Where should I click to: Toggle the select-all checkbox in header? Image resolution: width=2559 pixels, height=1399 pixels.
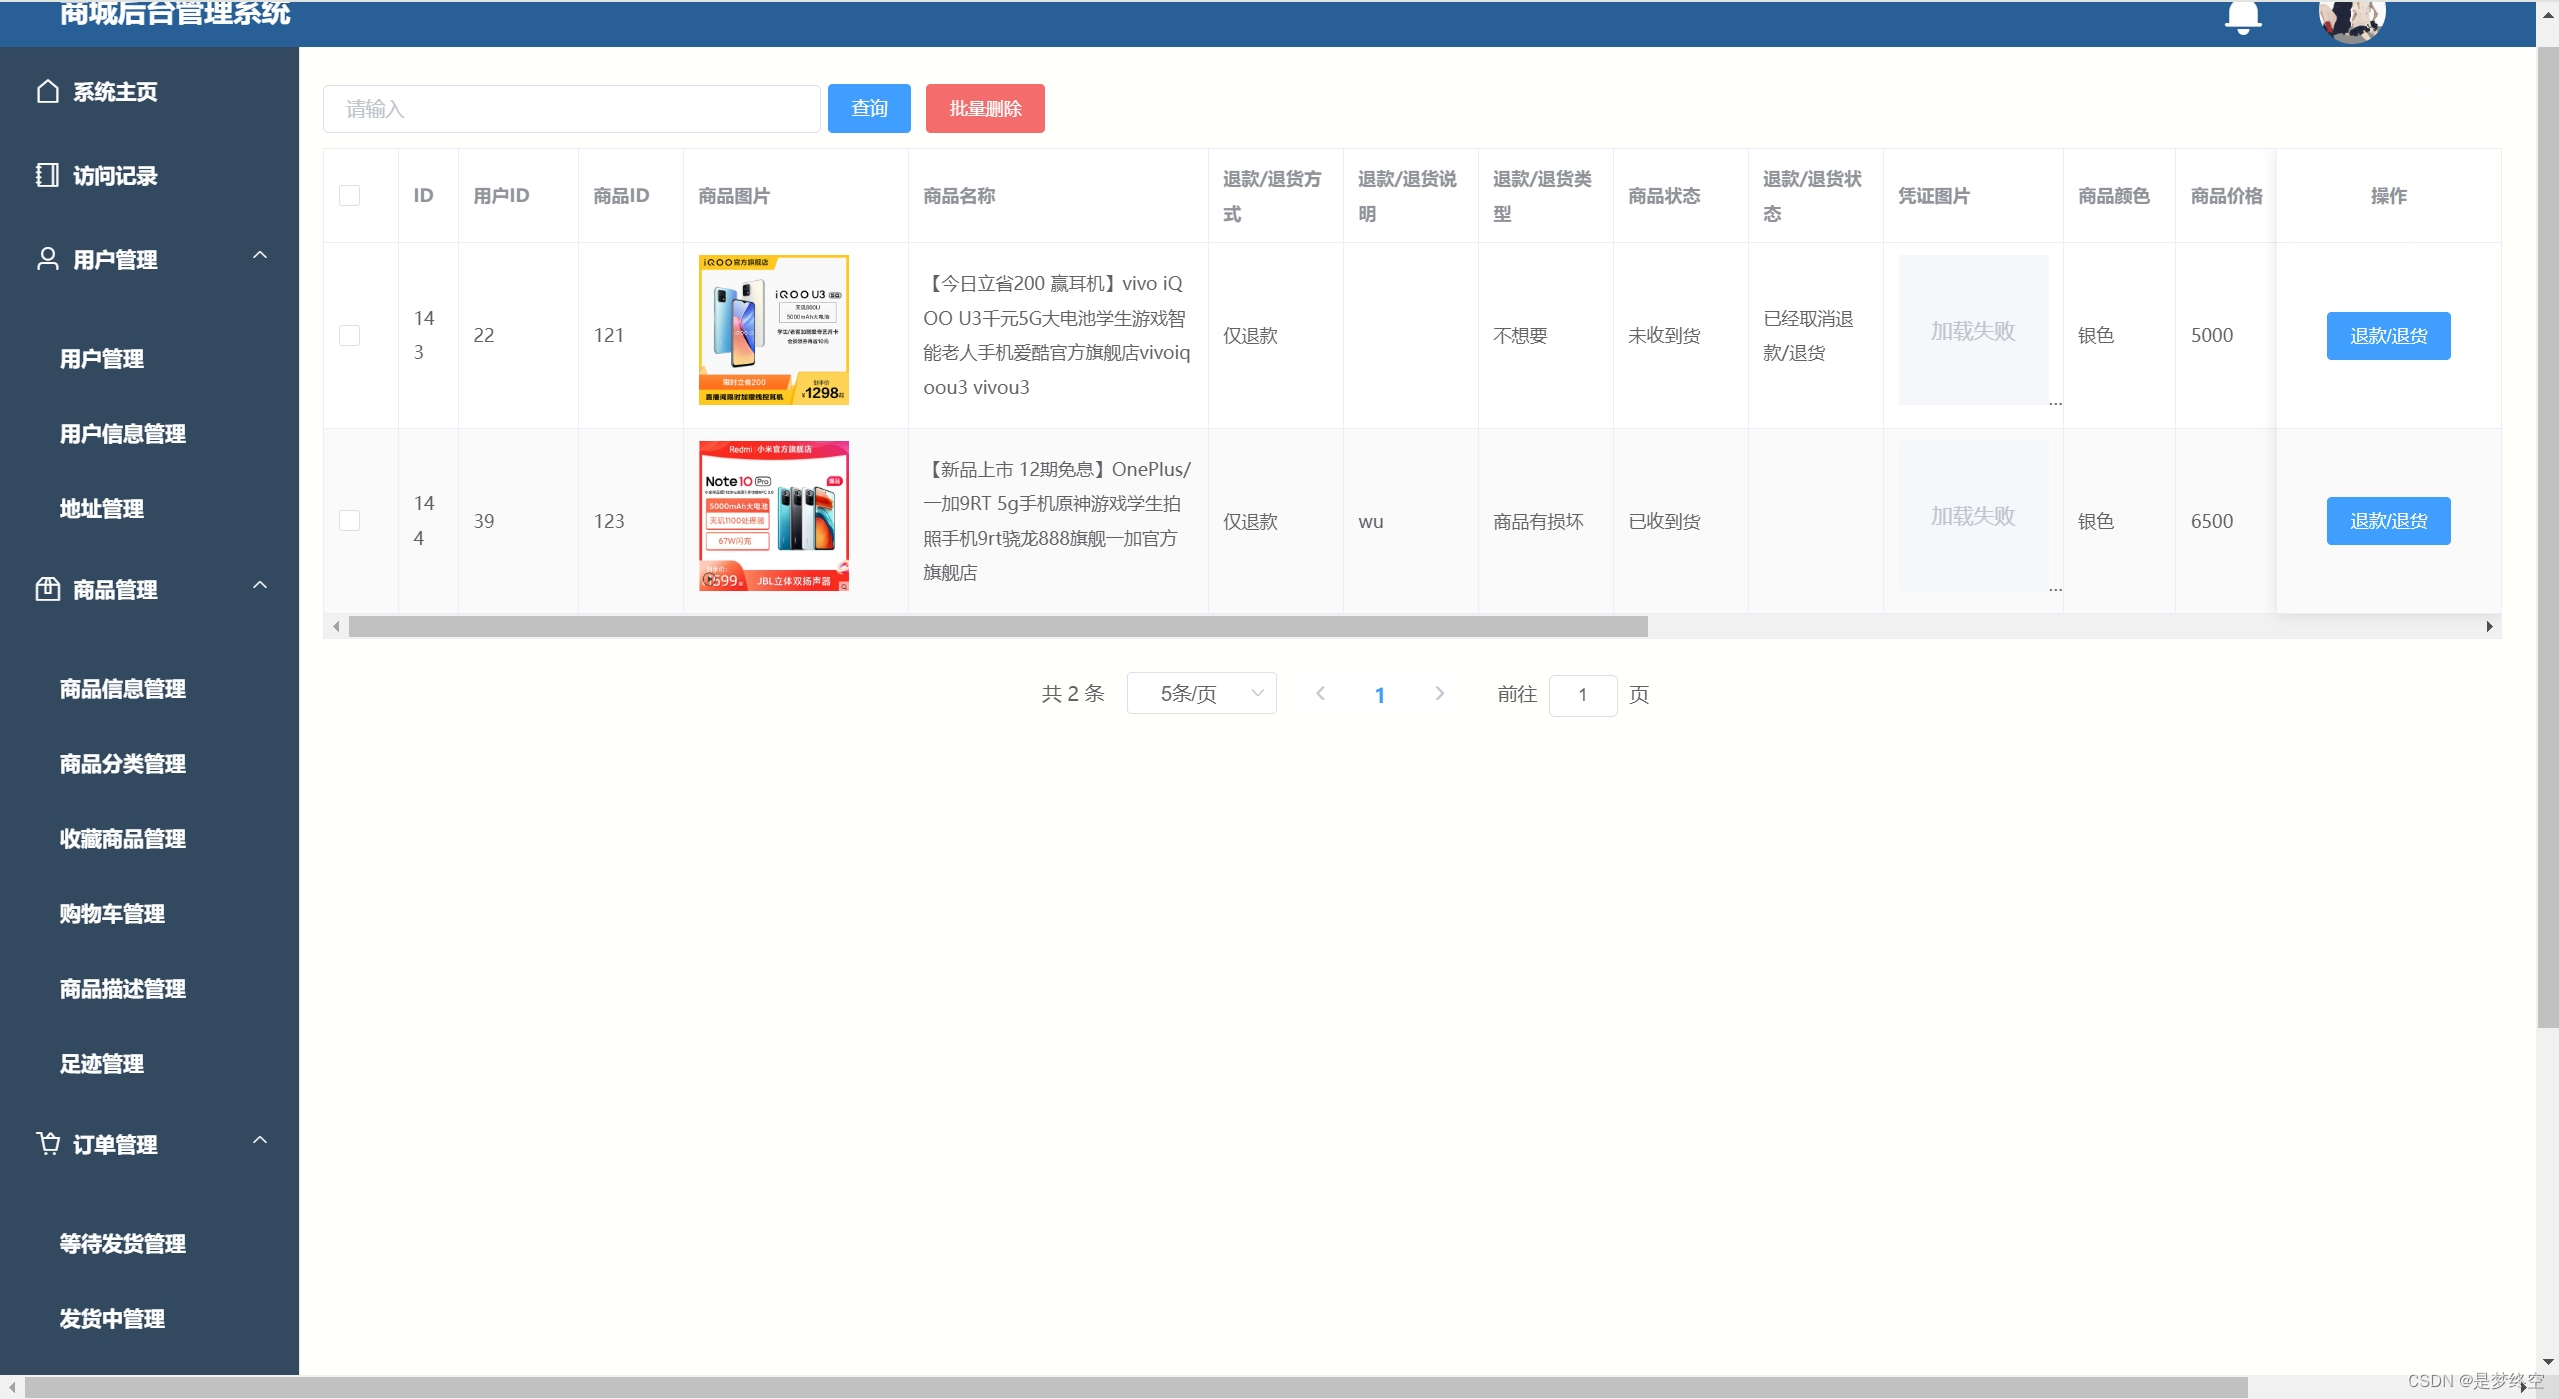tap(350, 195)
